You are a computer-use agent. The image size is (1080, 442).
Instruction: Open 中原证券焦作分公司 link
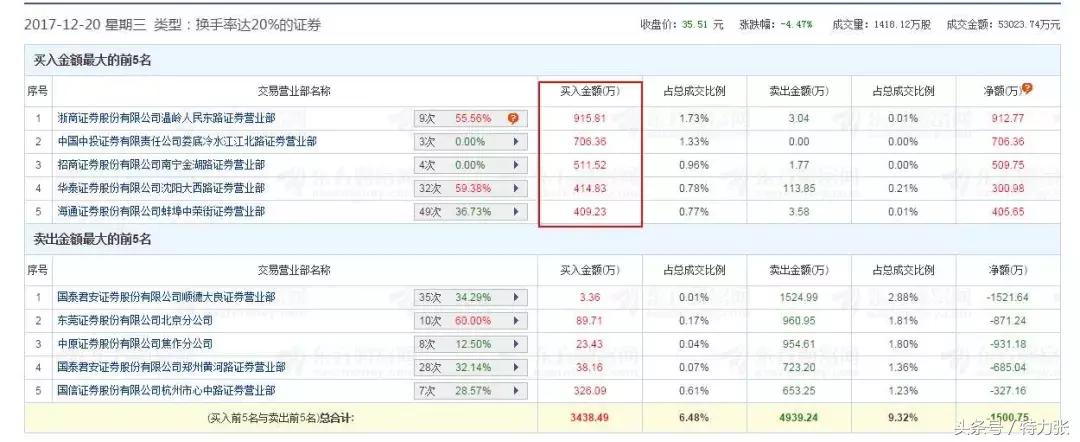pos(135,344)
